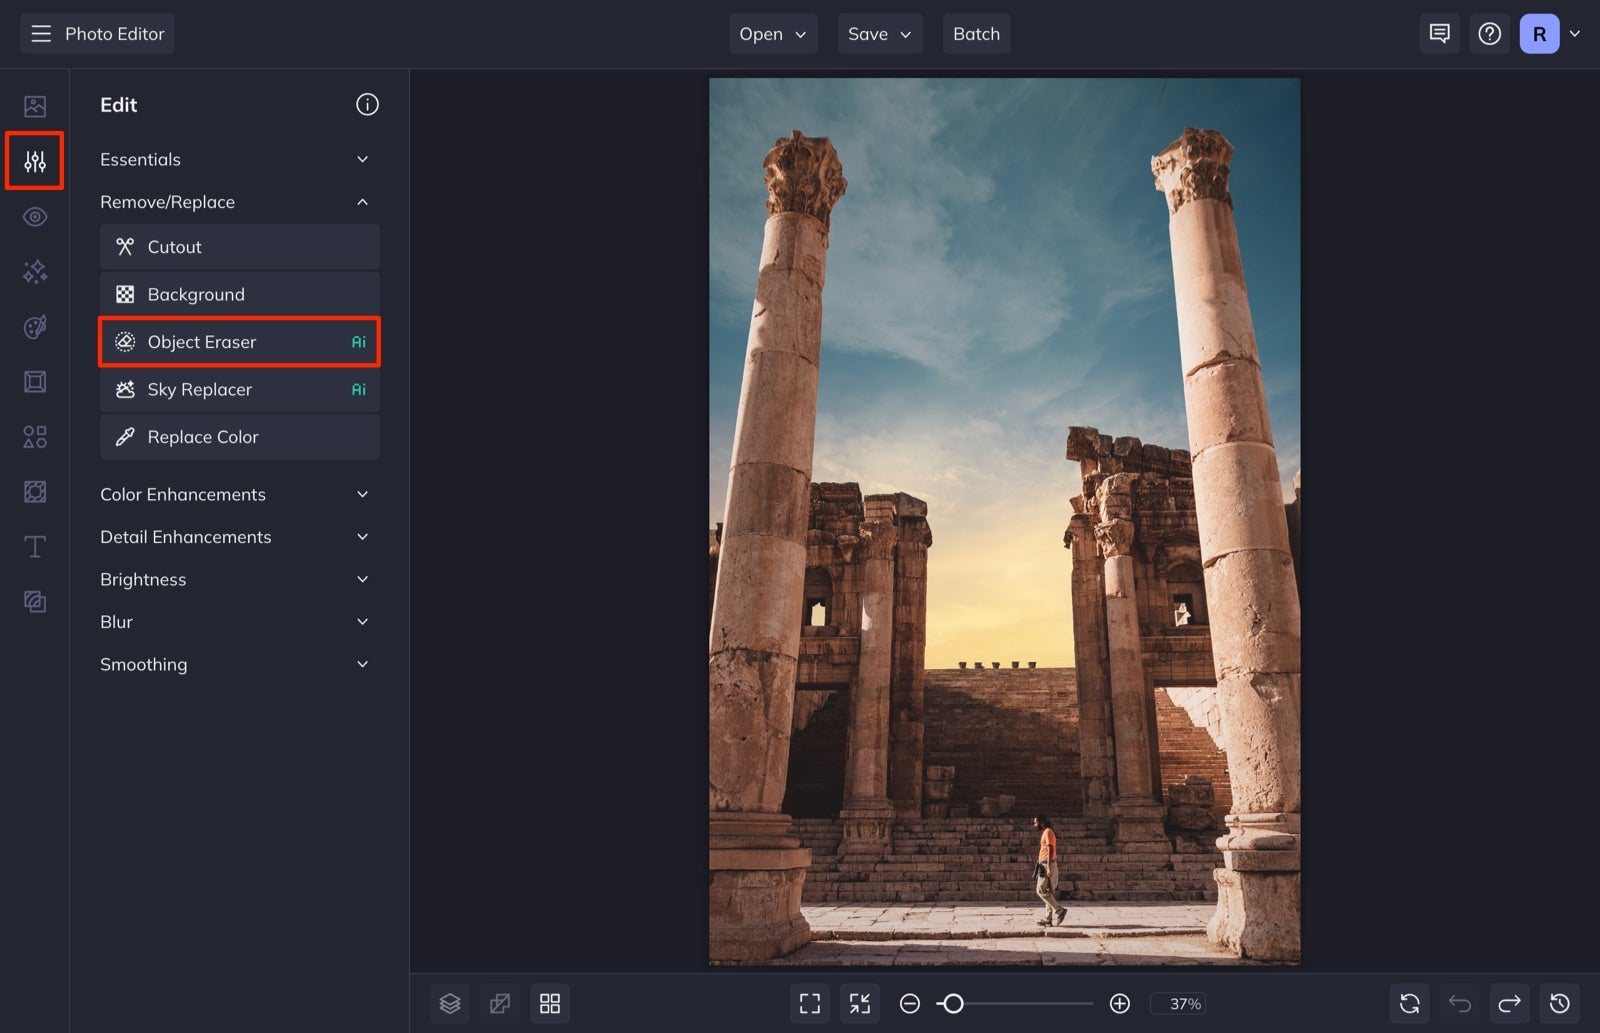Open the Save dropdown menu
The image size is (1600, 1033).
click(879, 33)
